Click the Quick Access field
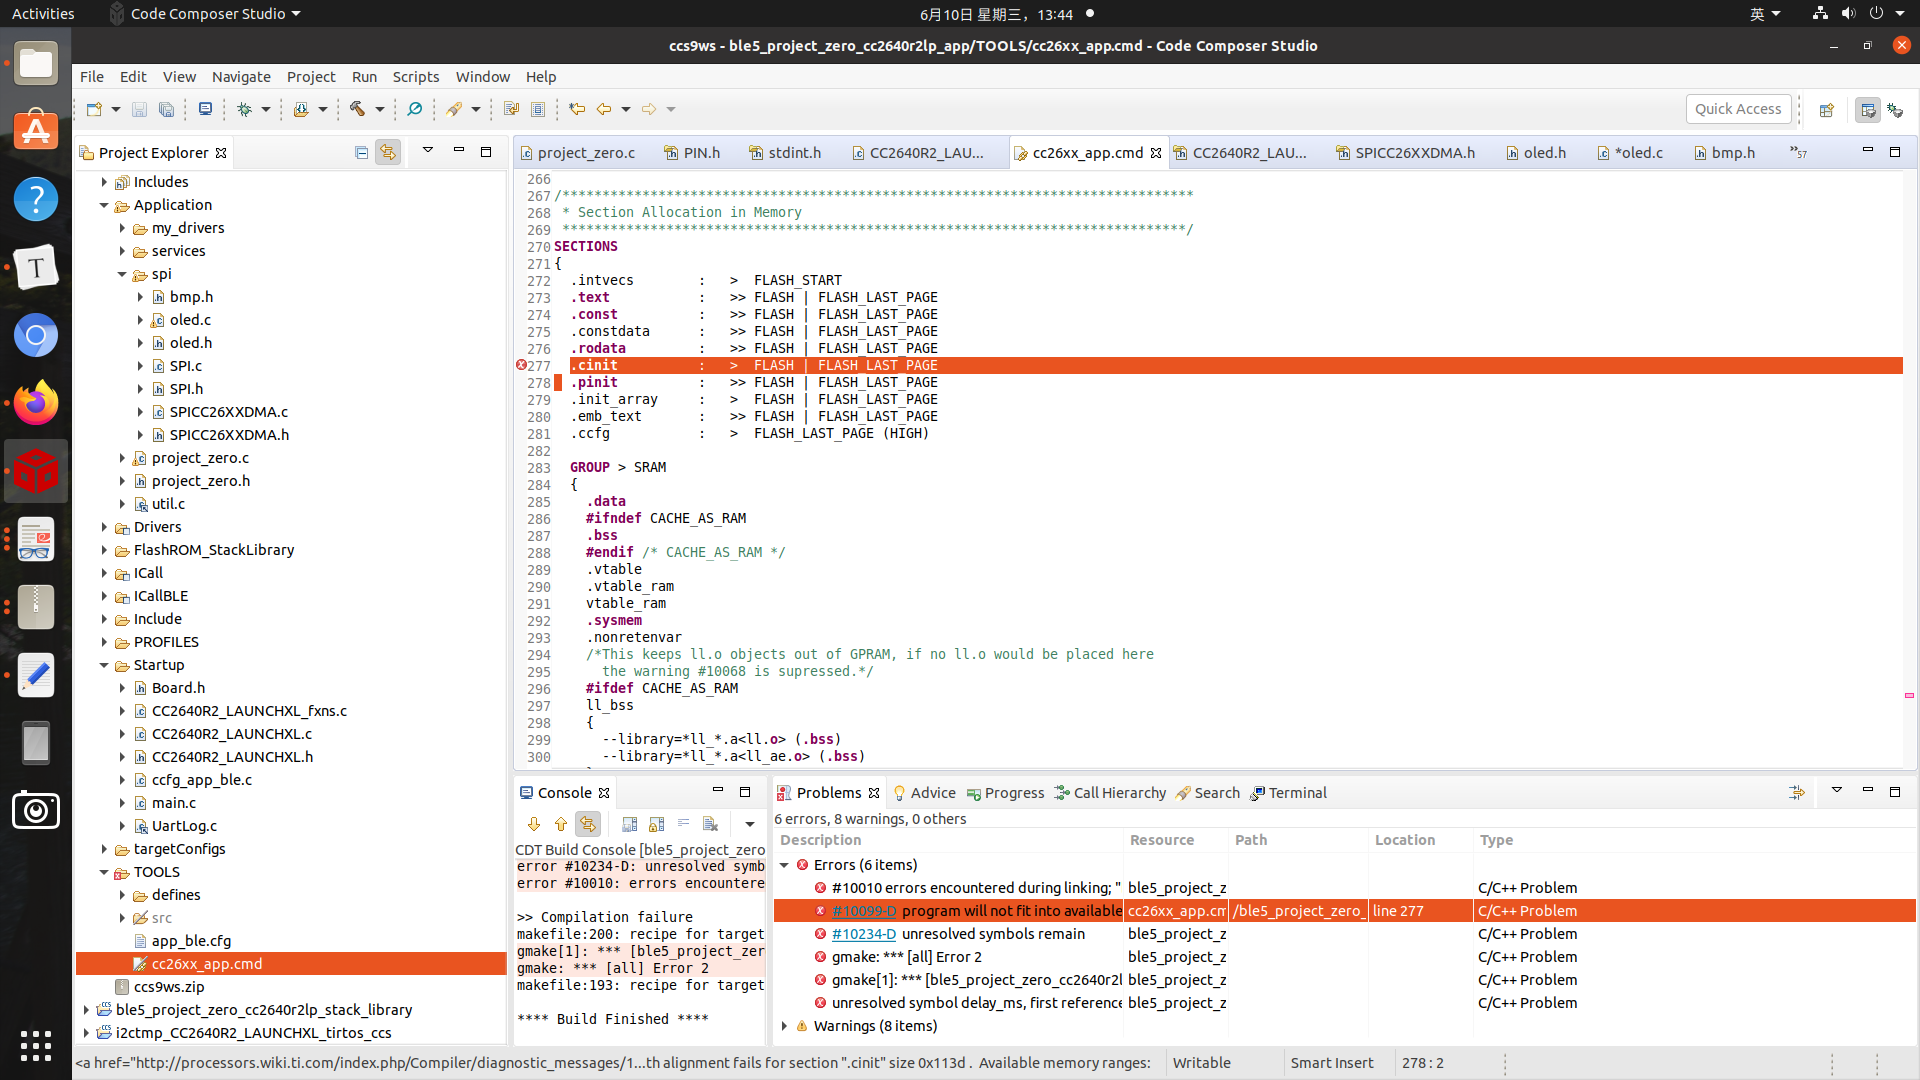Screen dimensions: 1920x1080 [x=1737, y=109]
